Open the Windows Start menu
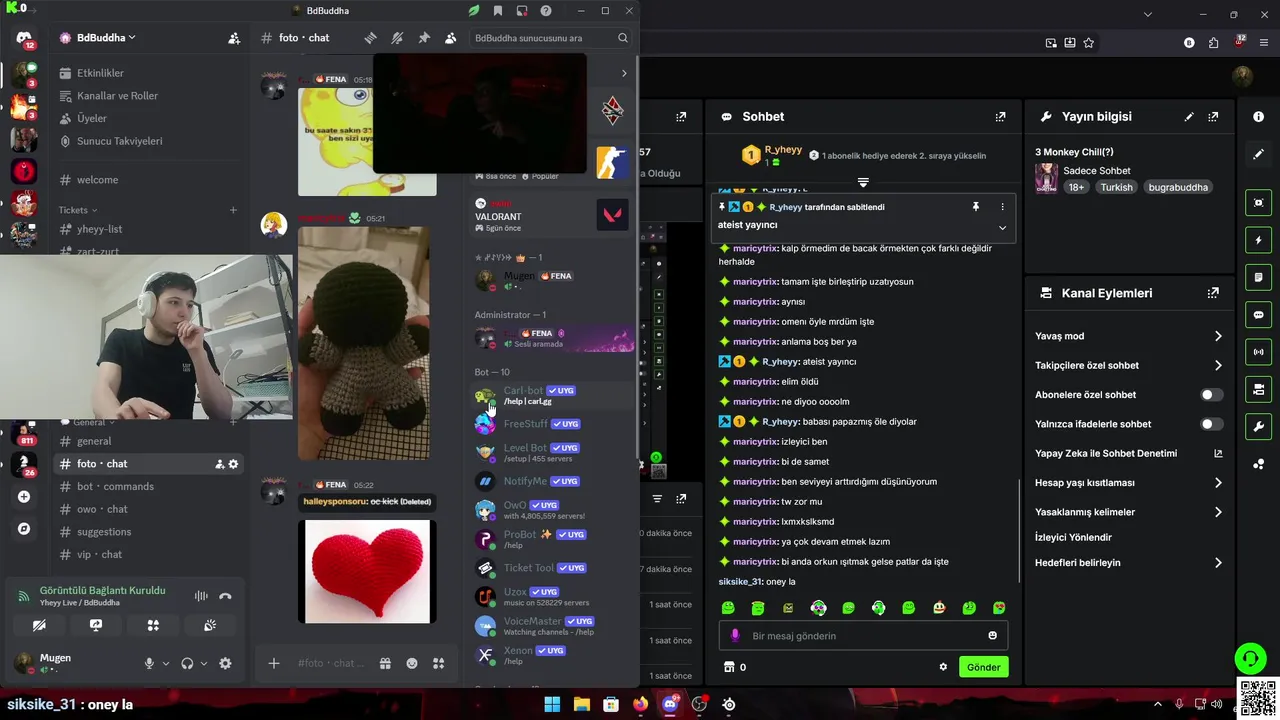The height and width of the screenshot is (720, 1280). pos(552,704)
